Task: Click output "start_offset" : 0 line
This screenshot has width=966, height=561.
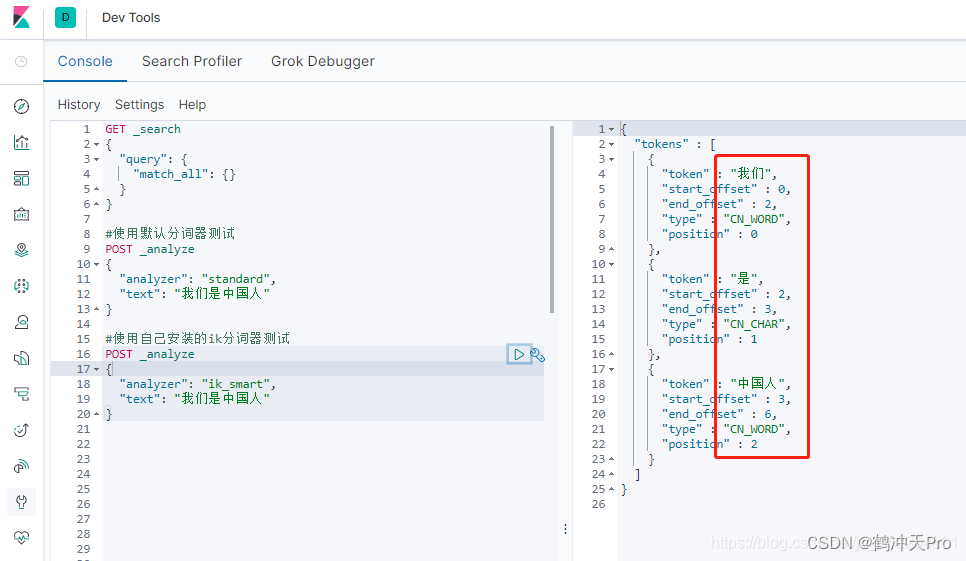Action: (726, 189)
